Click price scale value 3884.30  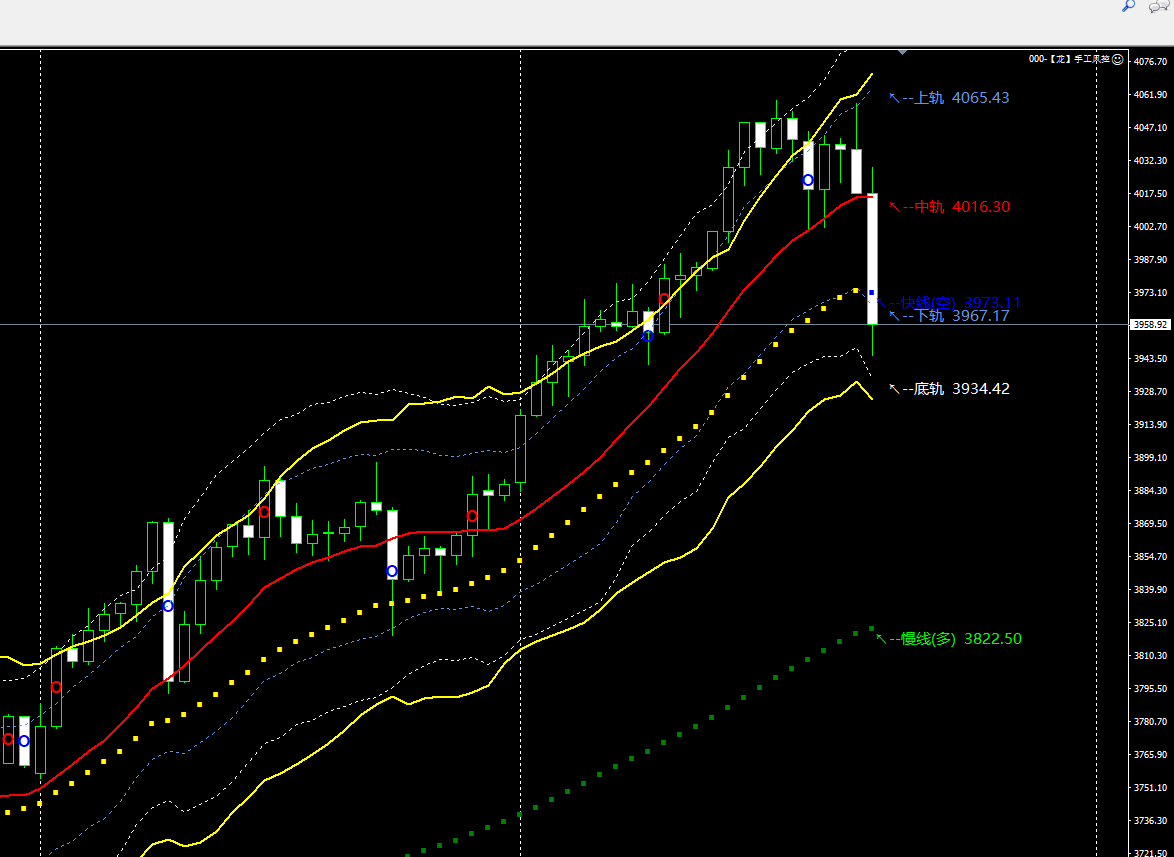pos(1151,490)
